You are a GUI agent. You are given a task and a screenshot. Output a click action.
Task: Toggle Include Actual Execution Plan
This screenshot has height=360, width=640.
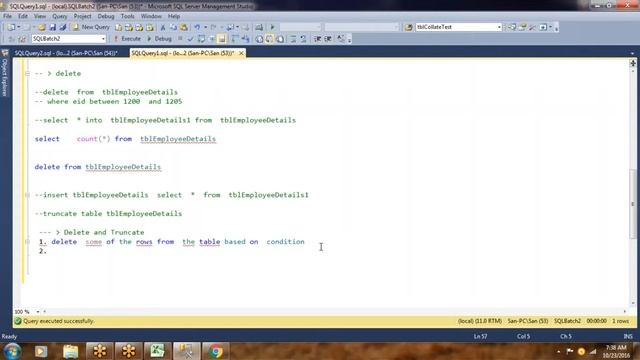pyautogui.click(x=235, y=39)
